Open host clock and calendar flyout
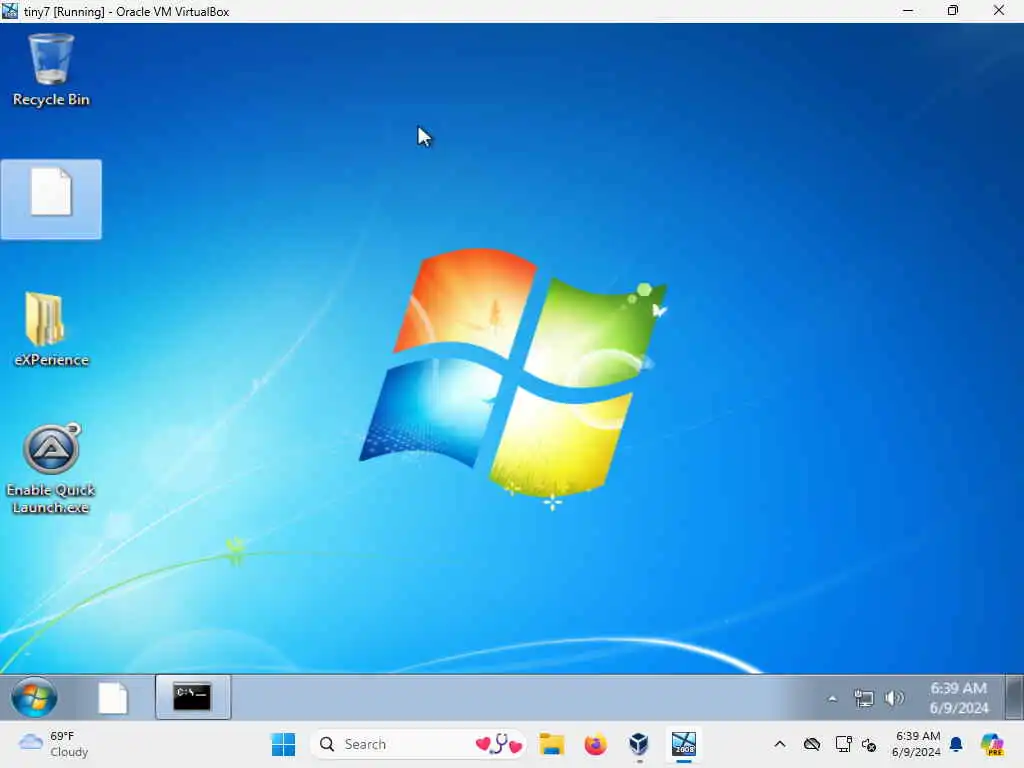The width and height of the screenshot is (1024, 768). (916, 744)
